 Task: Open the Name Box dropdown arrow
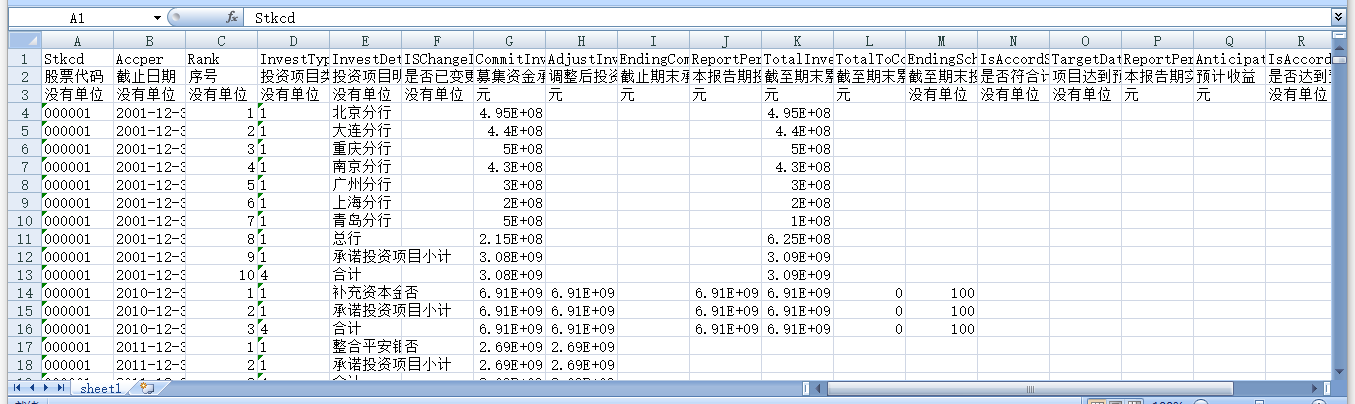(157, 18)
